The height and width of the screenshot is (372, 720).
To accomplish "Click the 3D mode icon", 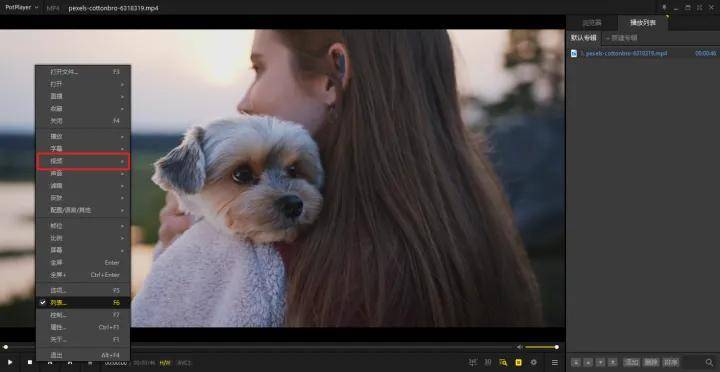I will 488,362.
